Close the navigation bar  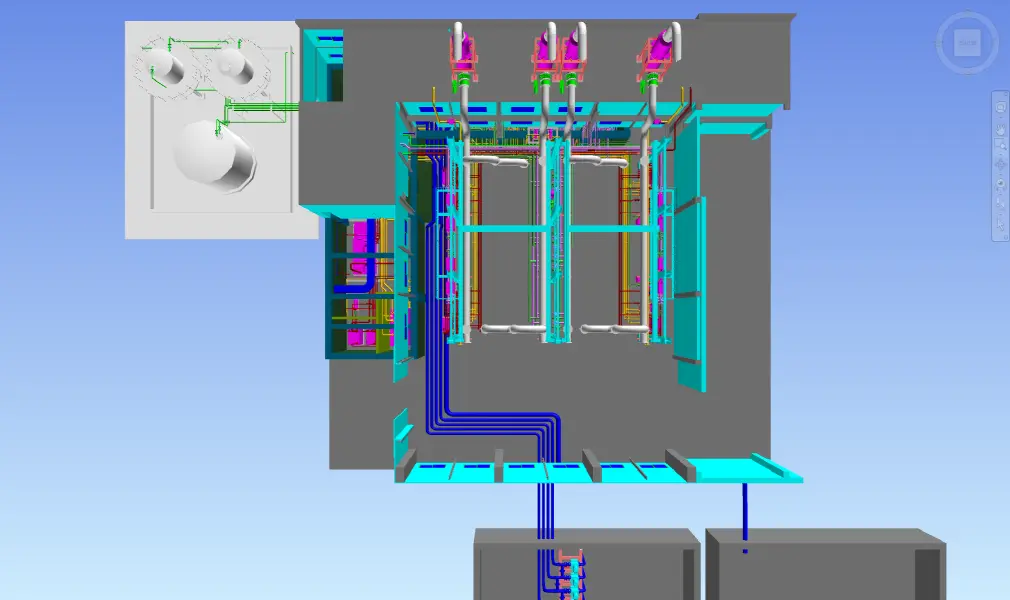pos(1000,95)
